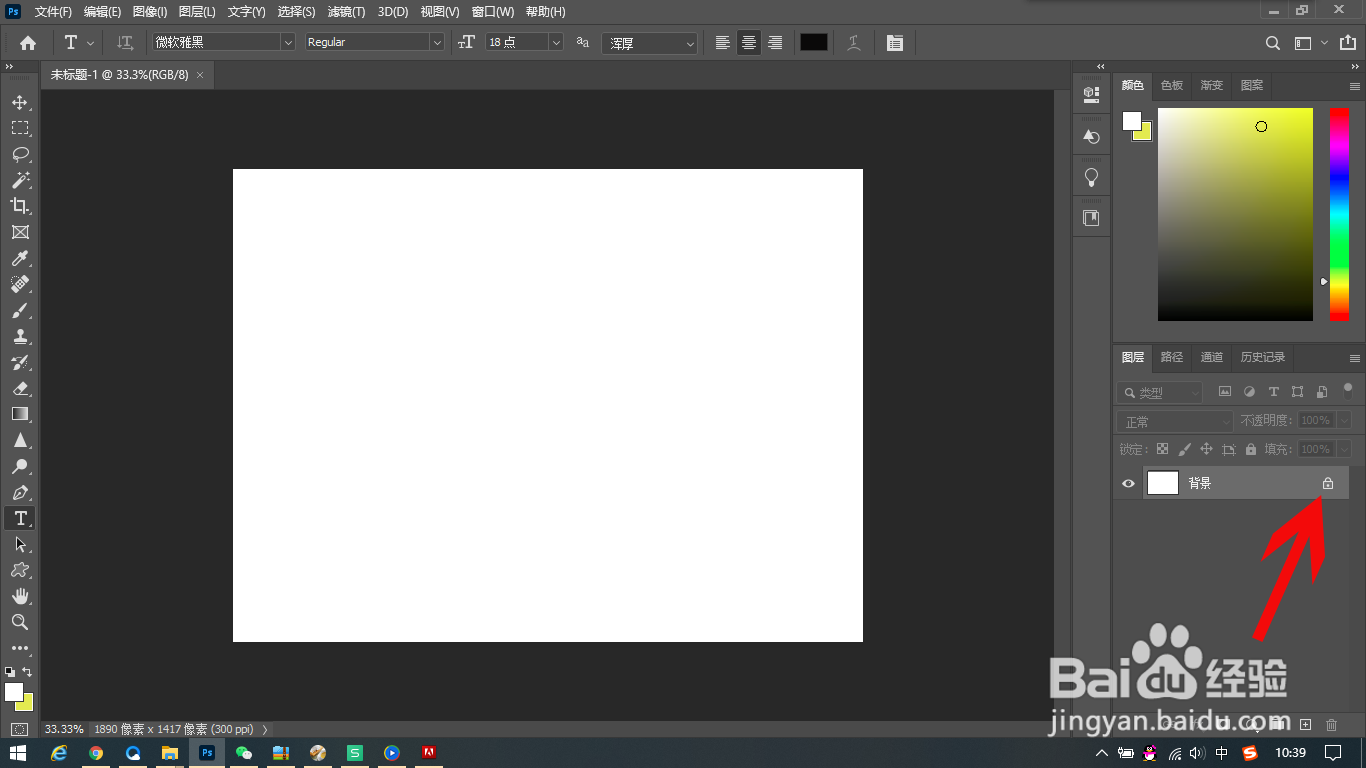Screen dimensions: 1366x768
Task: Click the text color swatch in options bar
Action: point(814,42)
